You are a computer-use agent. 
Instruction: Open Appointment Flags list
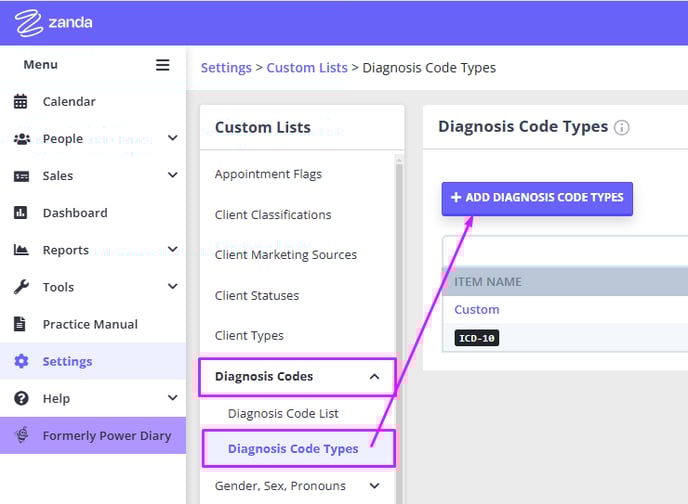(x=268, y=174)
